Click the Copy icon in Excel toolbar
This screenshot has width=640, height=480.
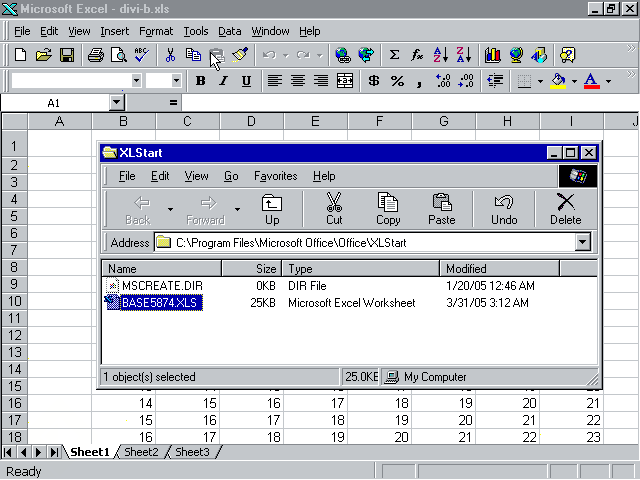pos(193,55)
